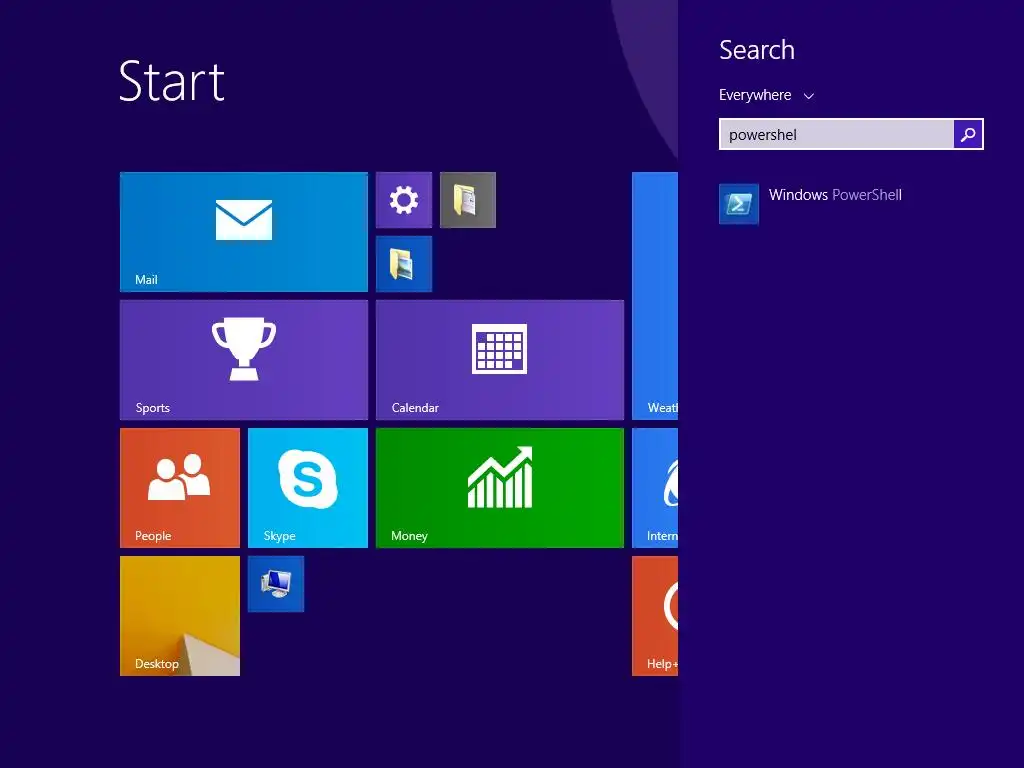Screen dimensions: 1024x768
Task: Click the Search heading text
Action: 757,50
